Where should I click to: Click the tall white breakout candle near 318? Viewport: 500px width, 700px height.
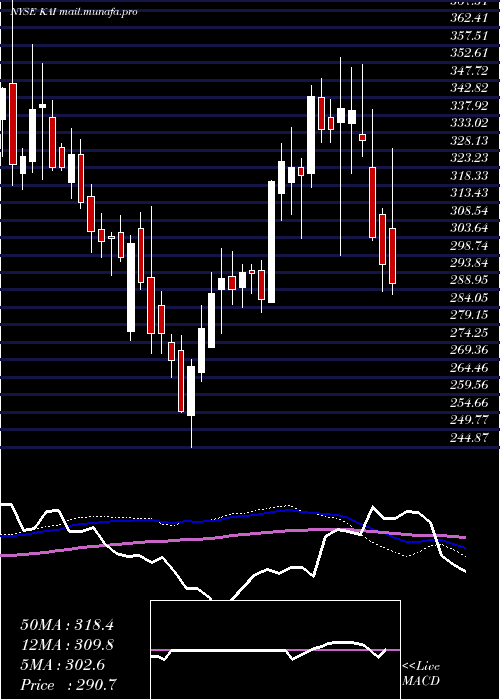coord(271,242)
